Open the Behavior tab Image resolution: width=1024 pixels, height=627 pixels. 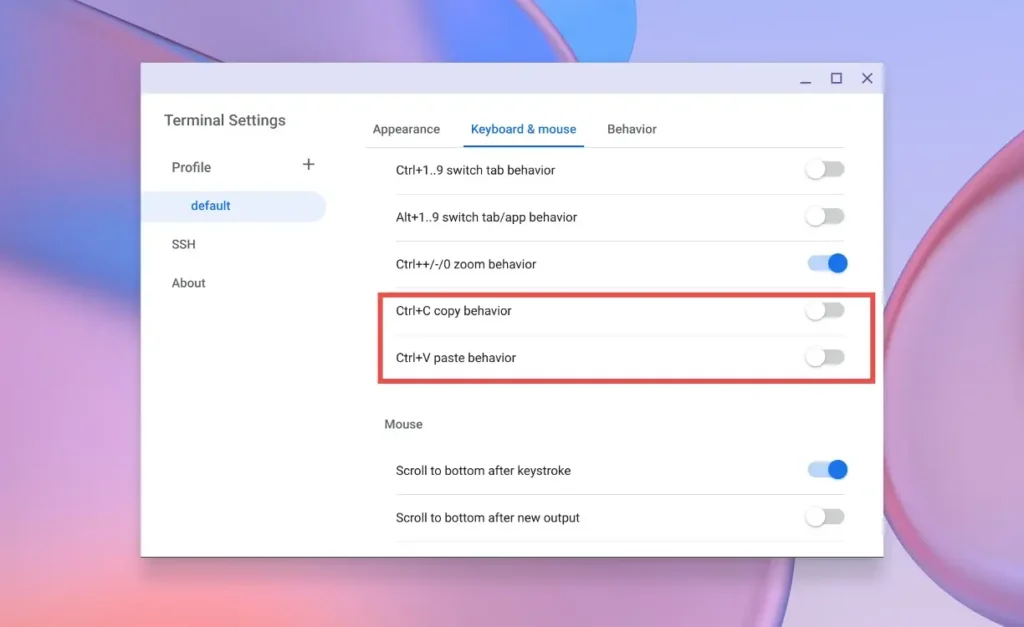click(x=632, y=129)
